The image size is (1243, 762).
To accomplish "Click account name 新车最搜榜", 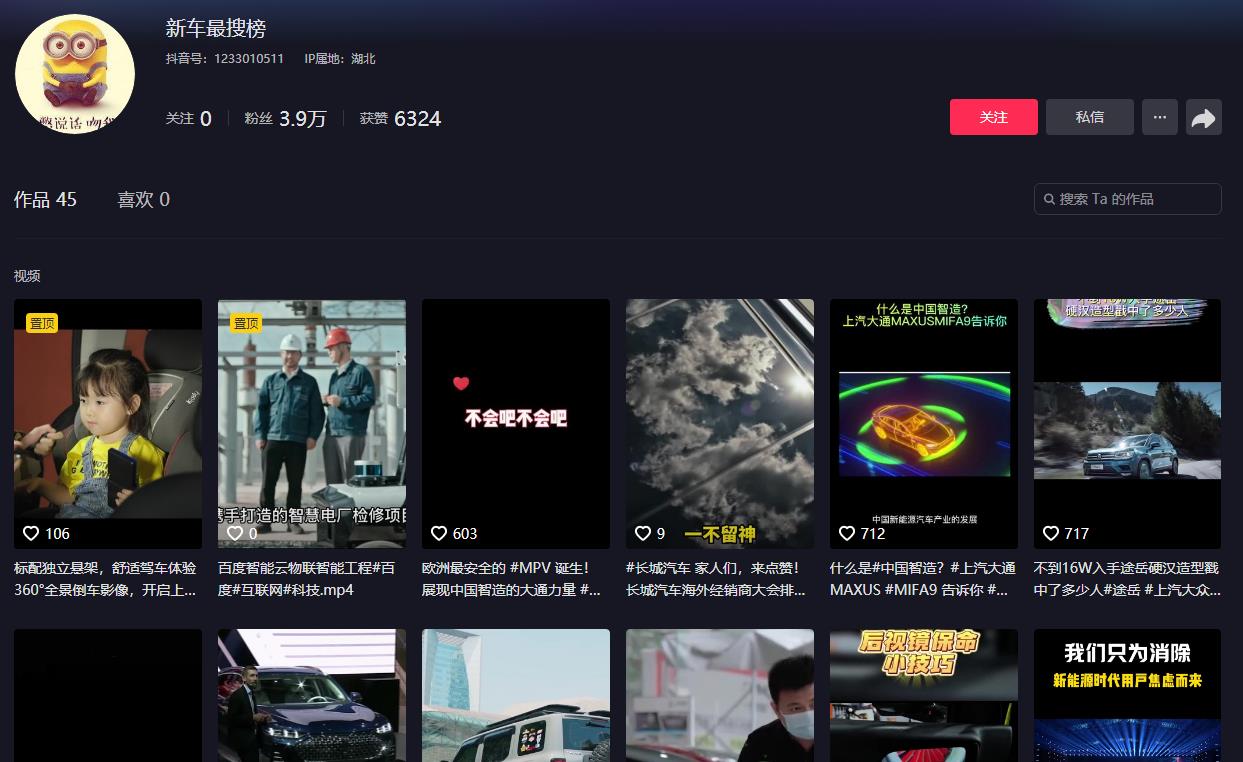I will click(216, 29).
